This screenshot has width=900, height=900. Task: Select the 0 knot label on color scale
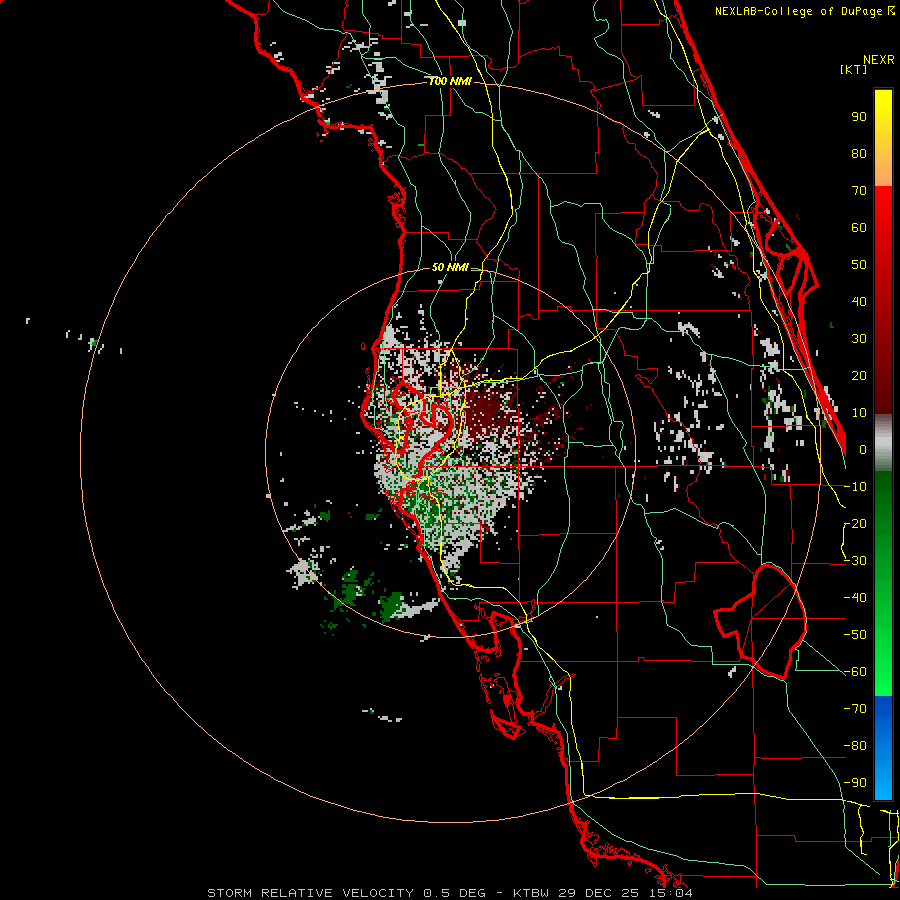click(x=863, y=450)
